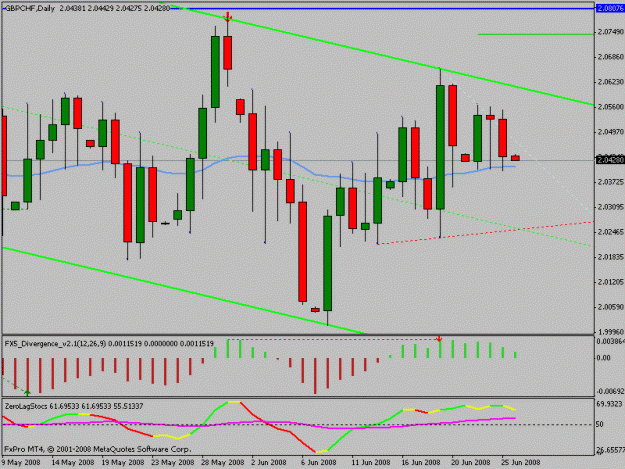The height and width of the screenshot is (469, 625).
Task: Select the blue horizontal line at chart top
Action: point(383,8)
